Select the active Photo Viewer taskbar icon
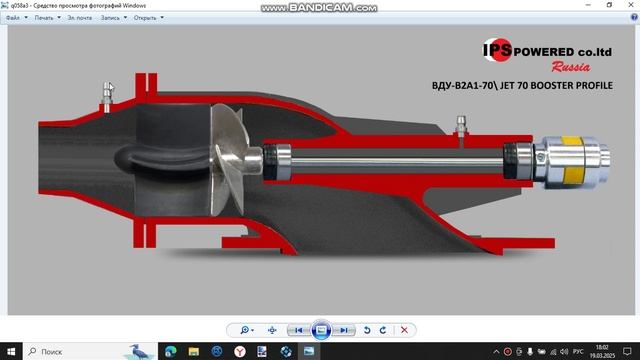Image resolution: width=640 pixels, height=360 pixels. (x=309, y=351)
